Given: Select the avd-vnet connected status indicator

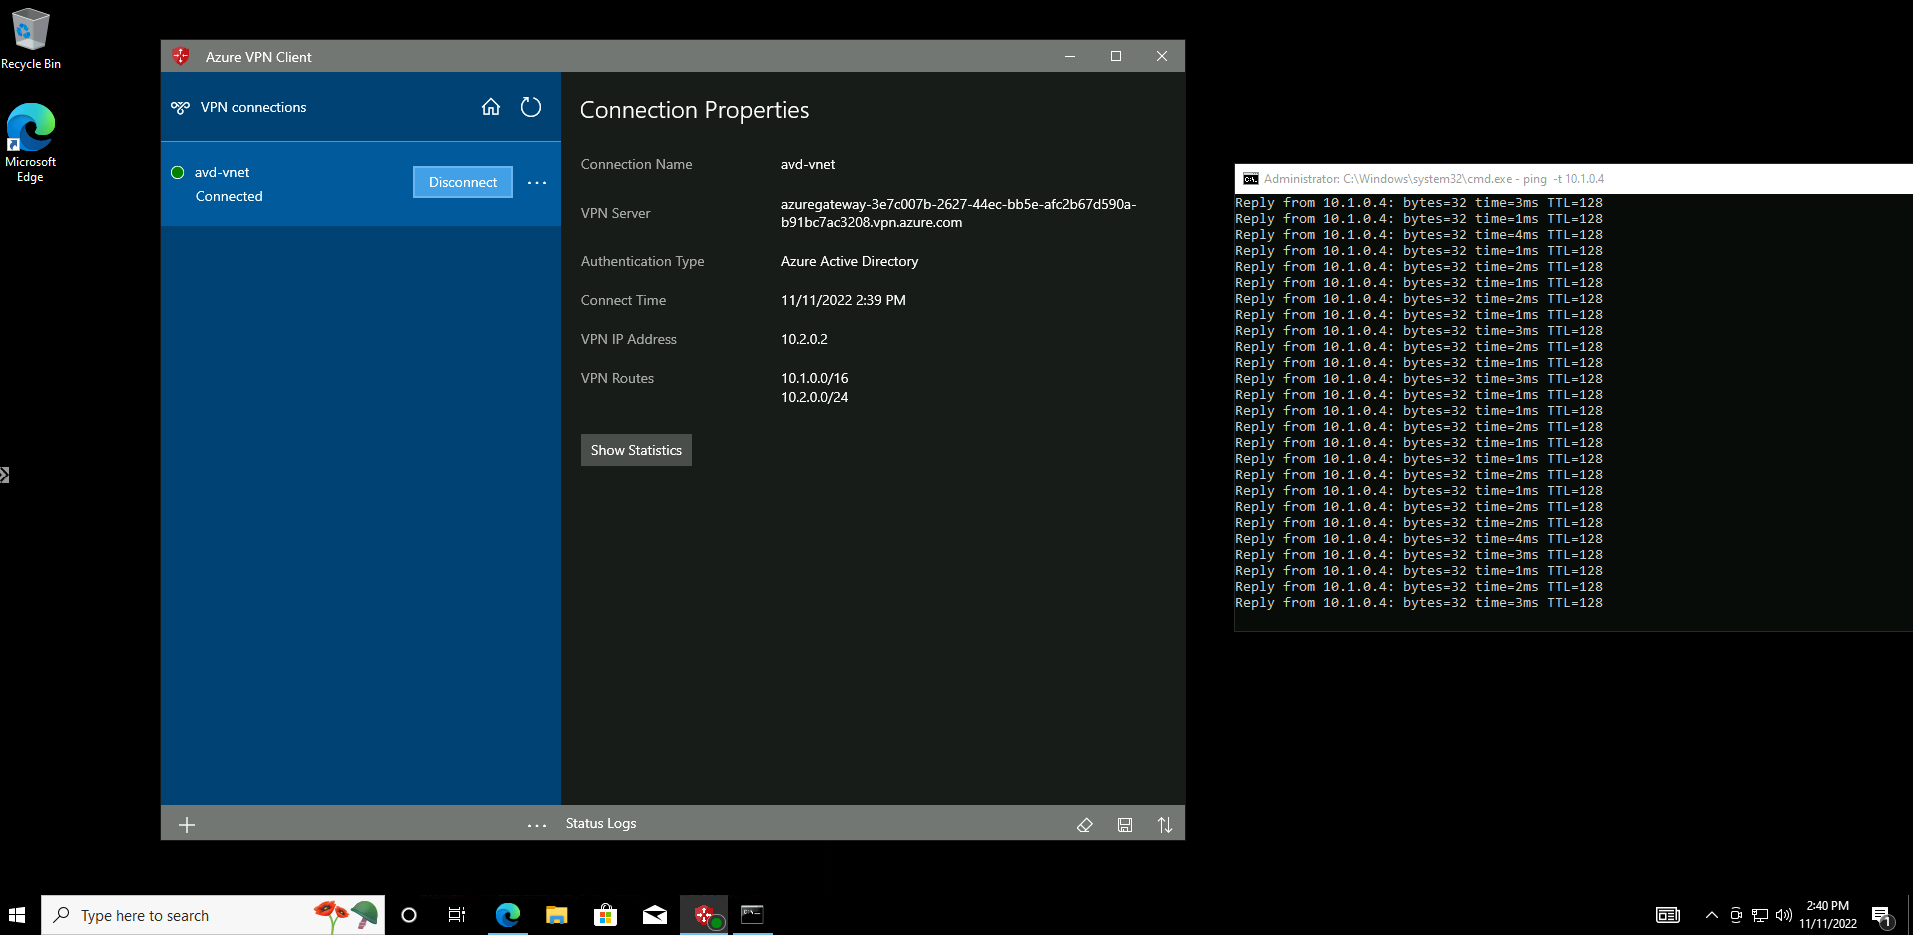Looking at the screenshot, I should pos(178,172).
